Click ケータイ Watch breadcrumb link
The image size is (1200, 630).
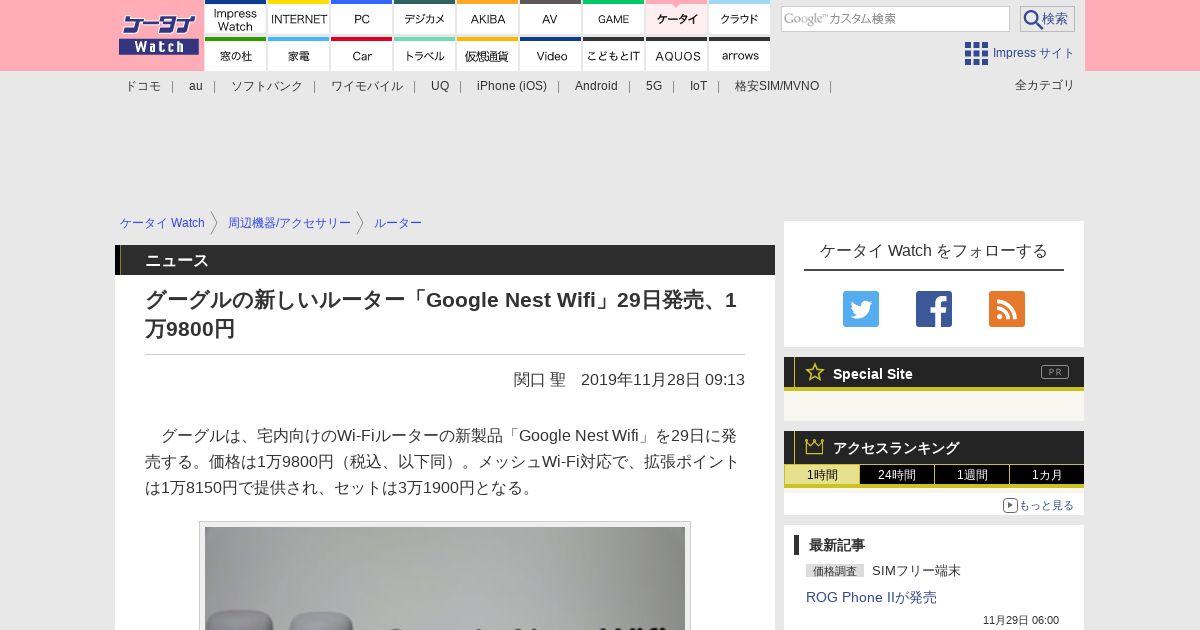pyautogui.click(x=162, y=223)
